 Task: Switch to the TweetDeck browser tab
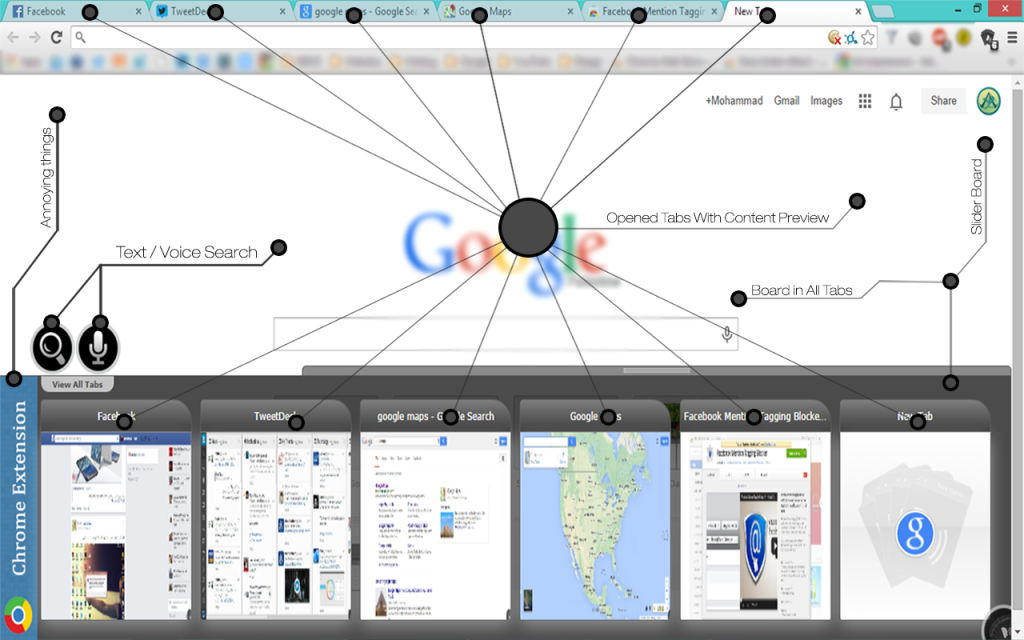tap(220, 11)
